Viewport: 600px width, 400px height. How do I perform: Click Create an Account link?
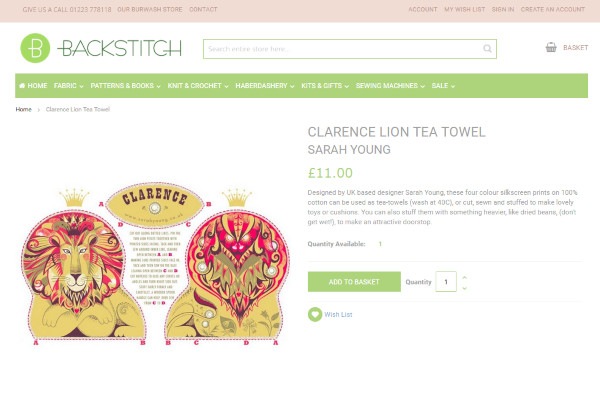pos(553,9)
